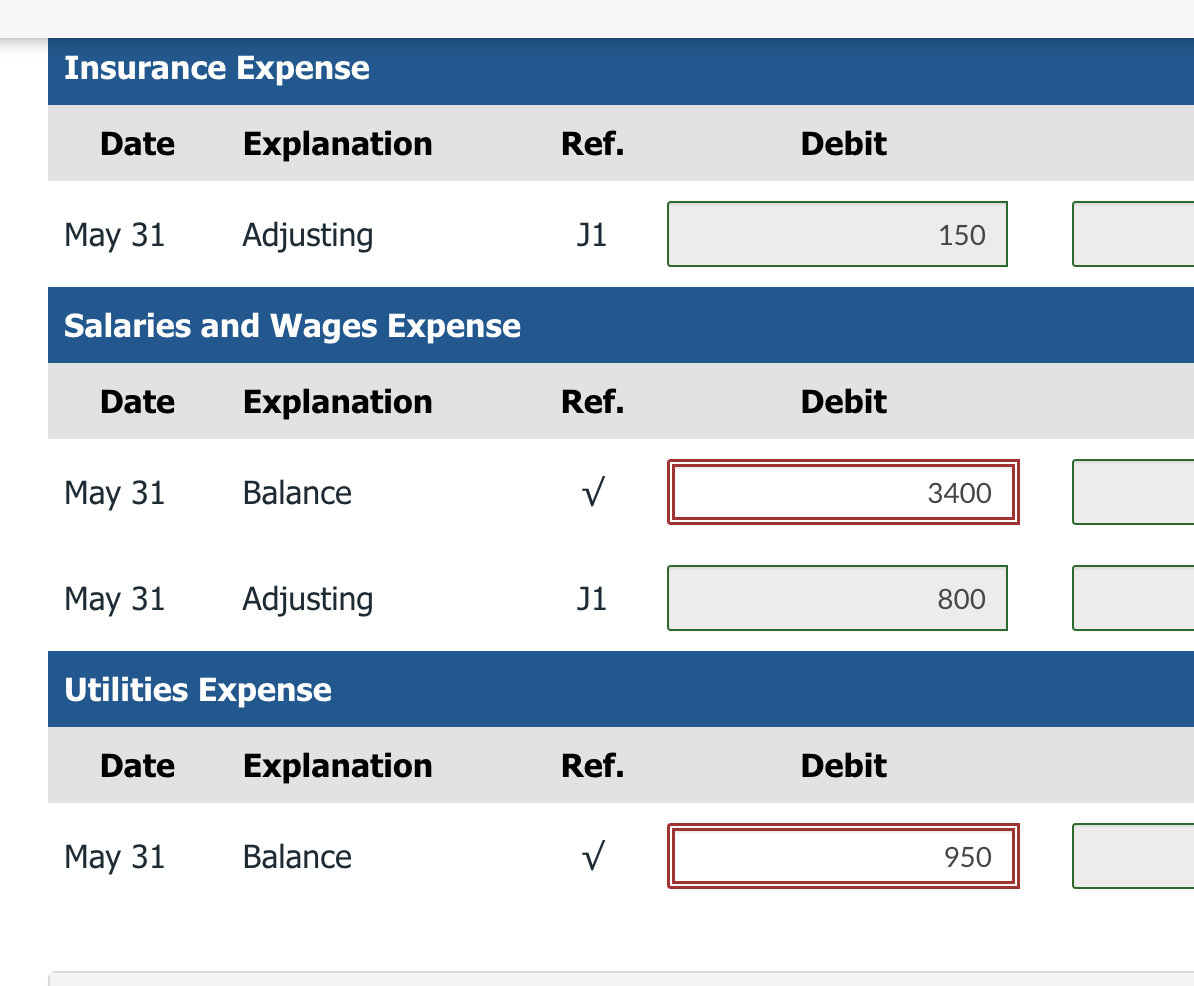Click the Adjusting debit field showing 800

[x=836, y=598]
